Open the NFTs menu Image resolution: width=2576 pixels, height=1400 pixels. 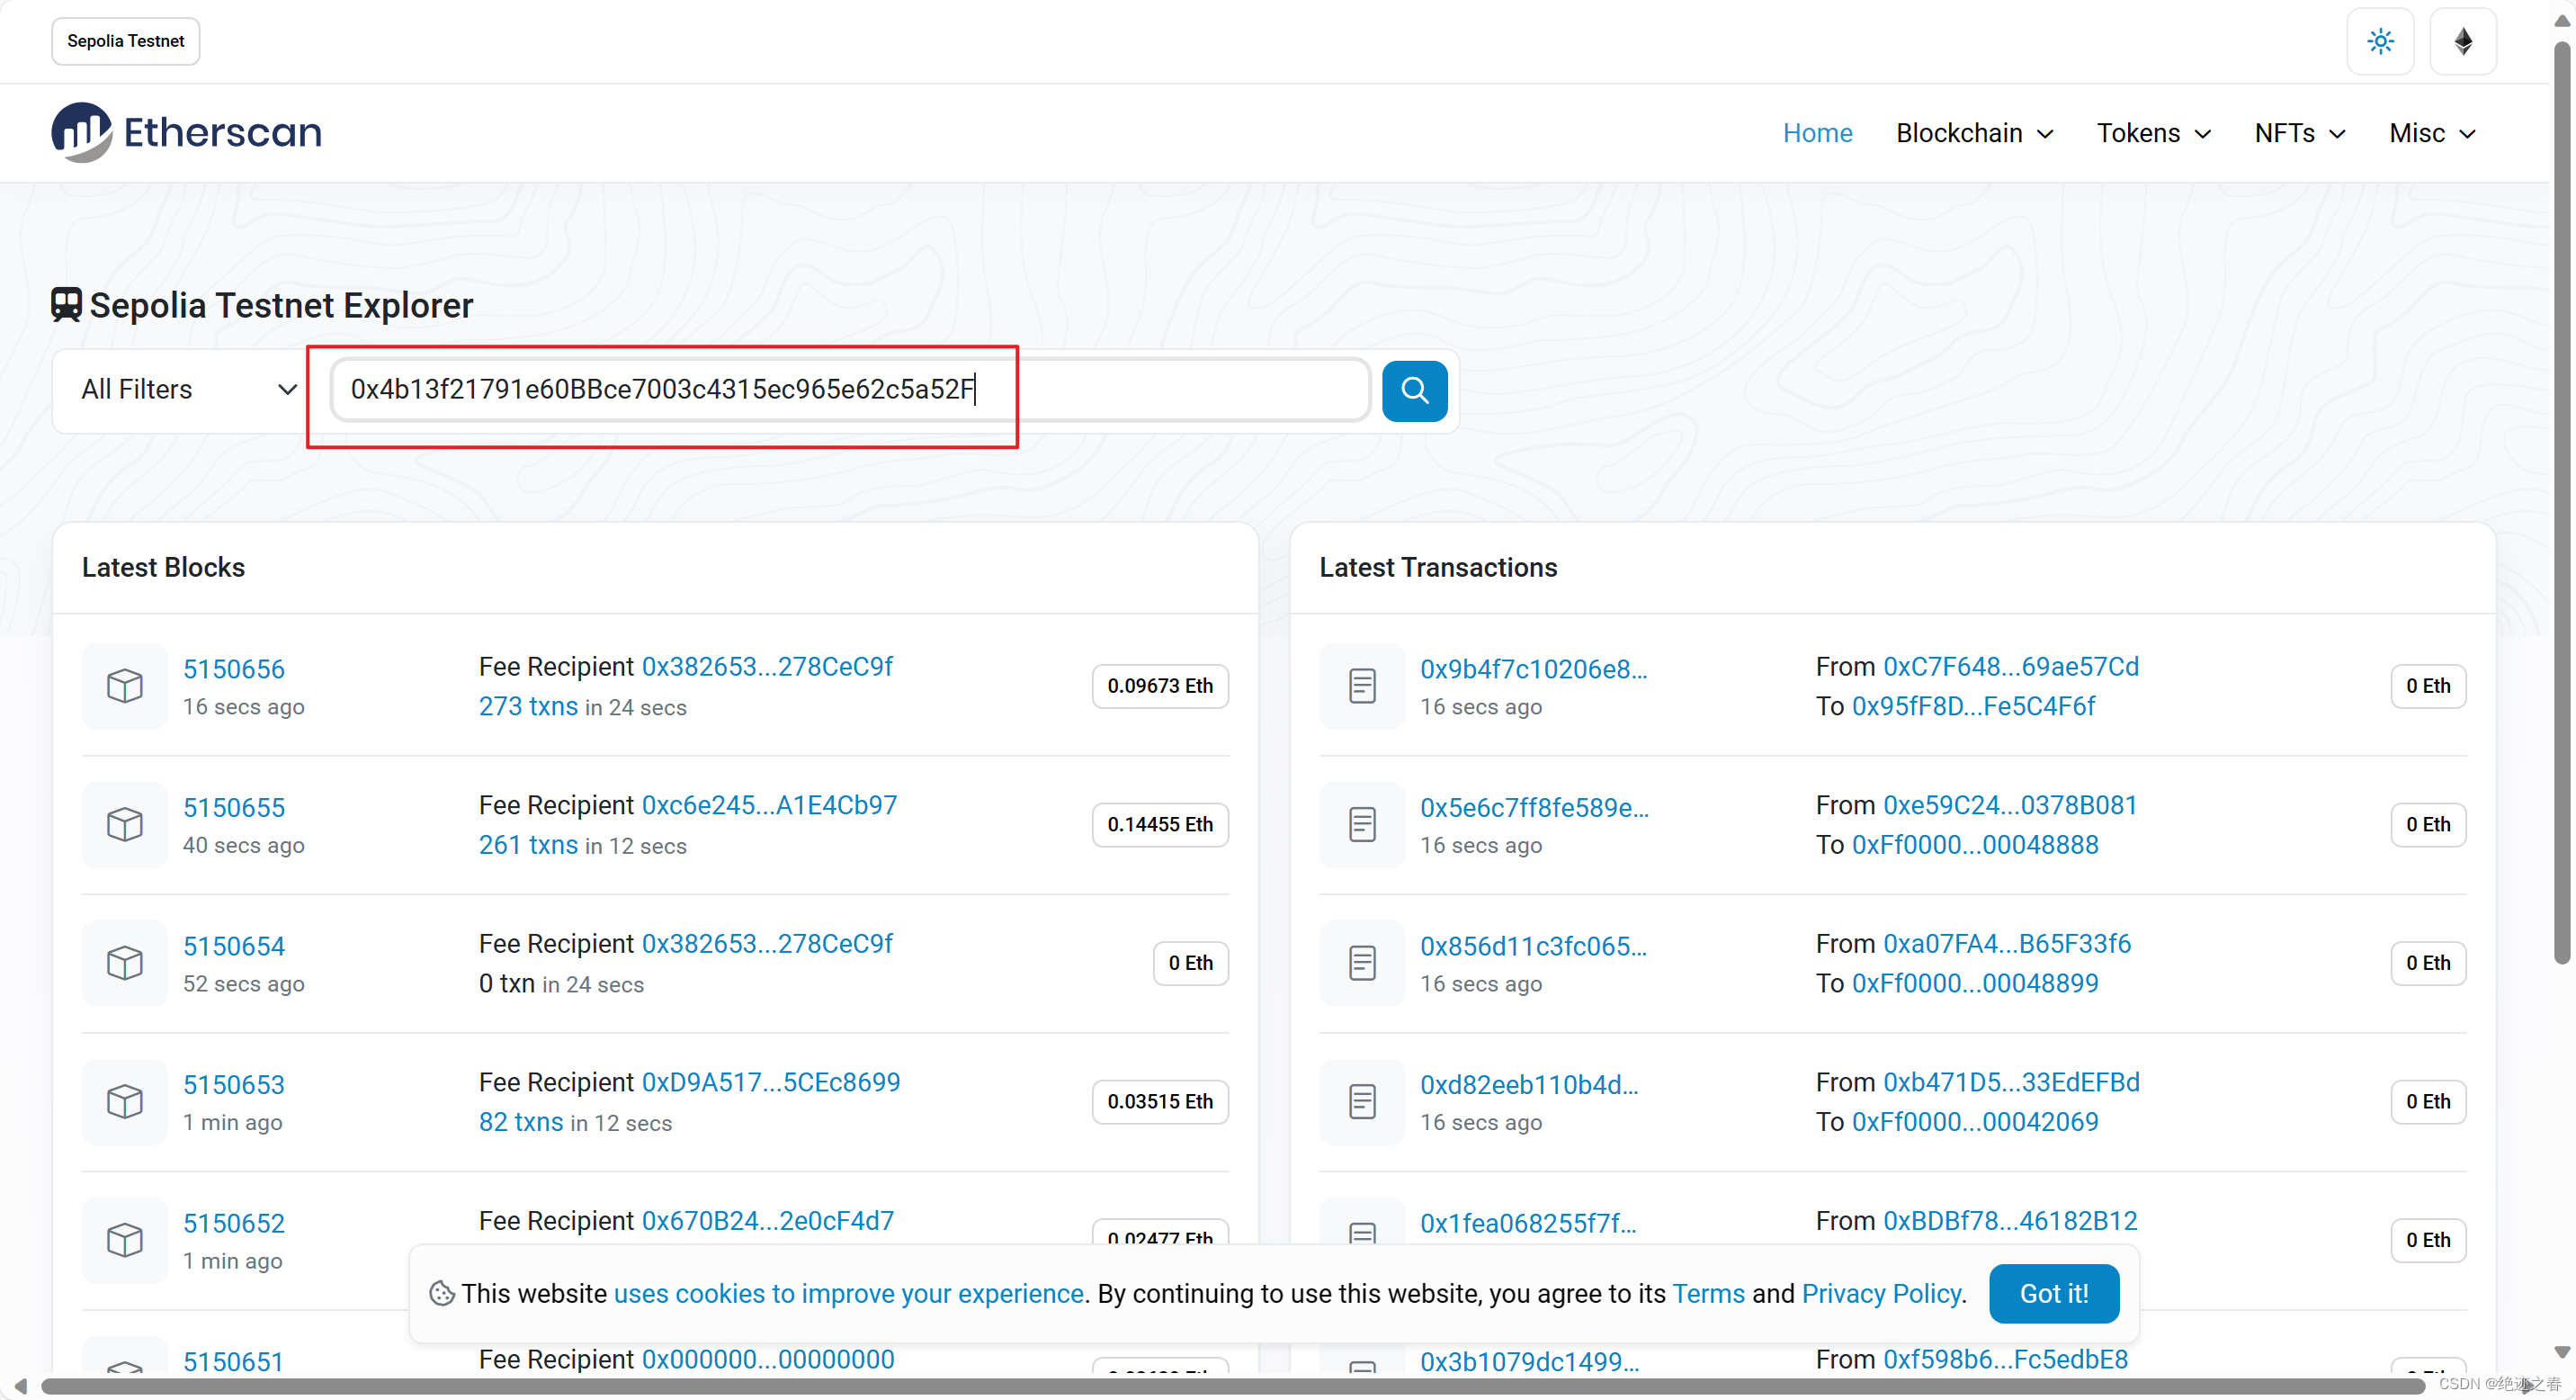point(2299,133)
